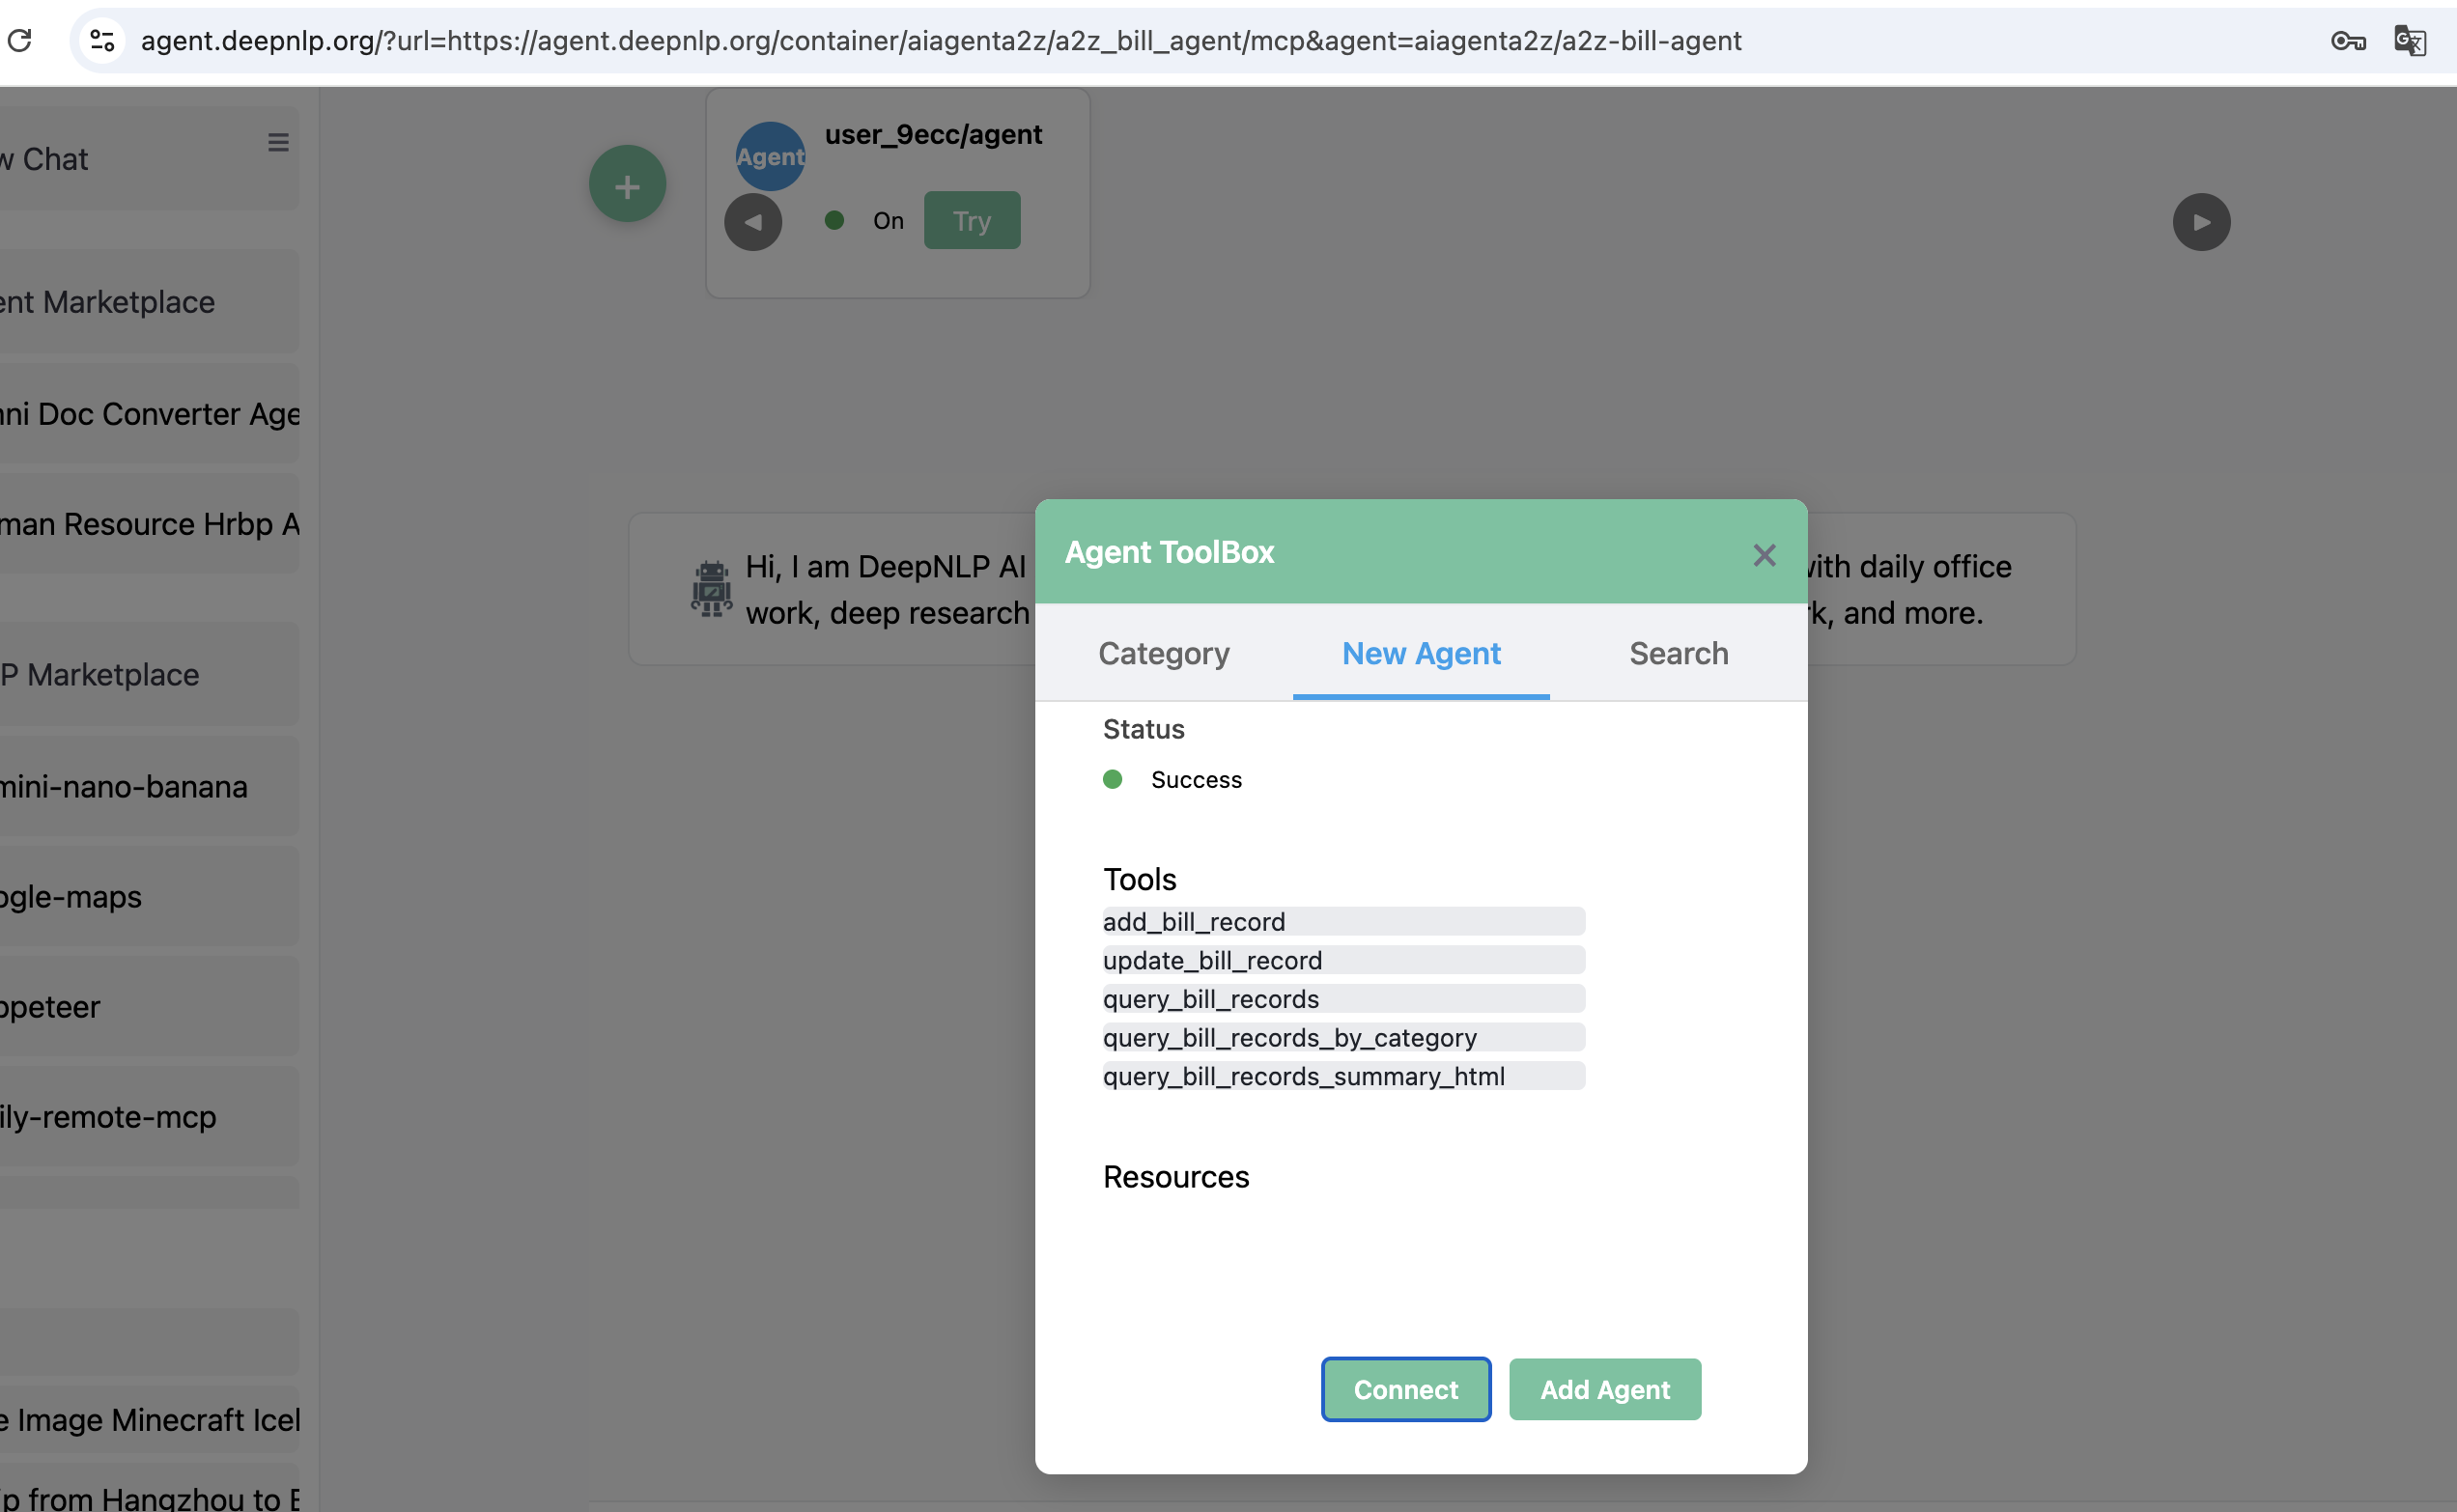Switch to the Search tab
This screenshot has width=2457, height=1512.
coord(1678,653)
